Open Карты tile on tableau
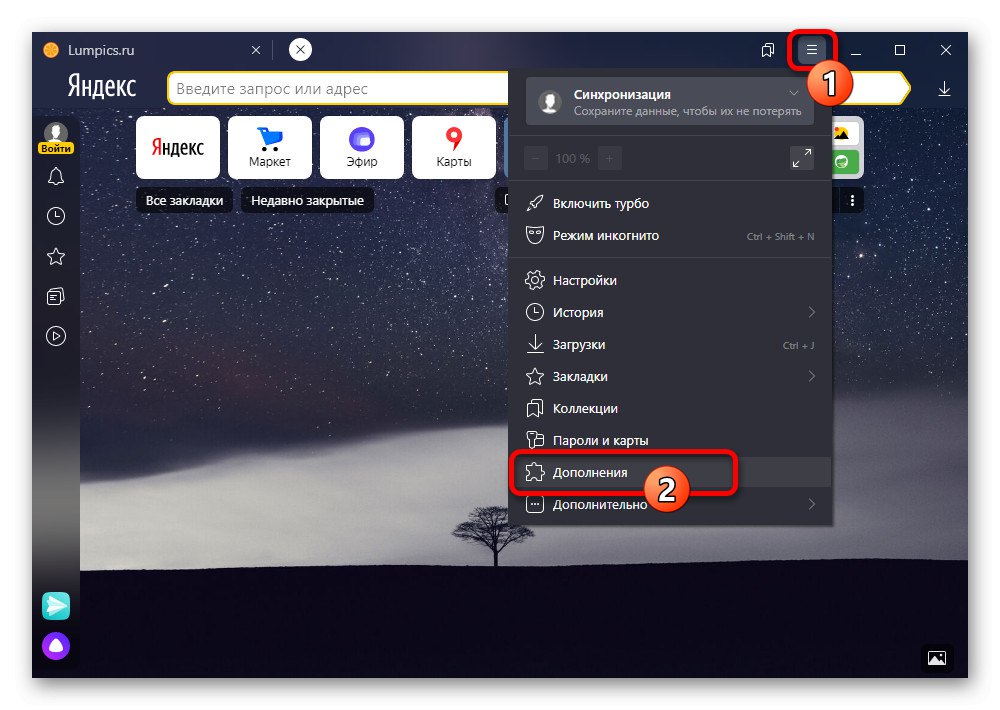 click(x=453, y=147)
